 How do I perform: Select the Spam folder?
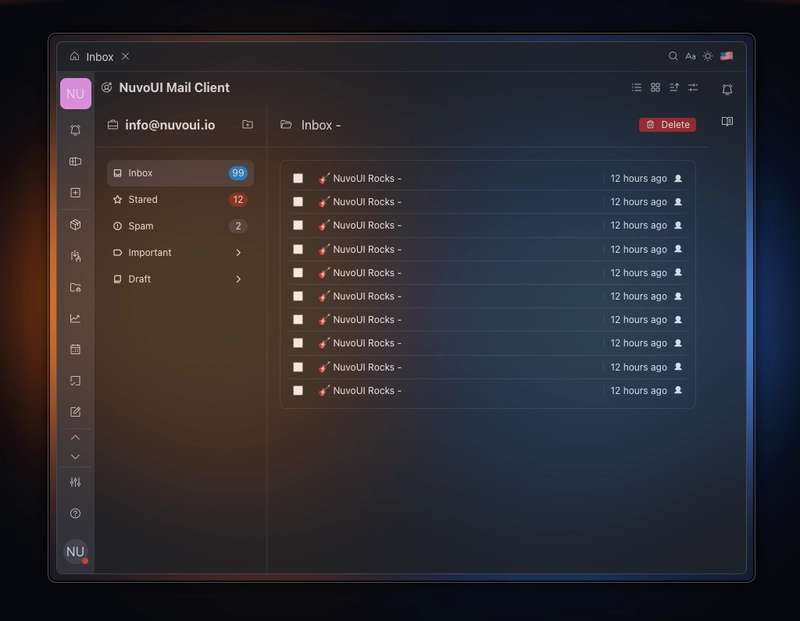point(180,226)
